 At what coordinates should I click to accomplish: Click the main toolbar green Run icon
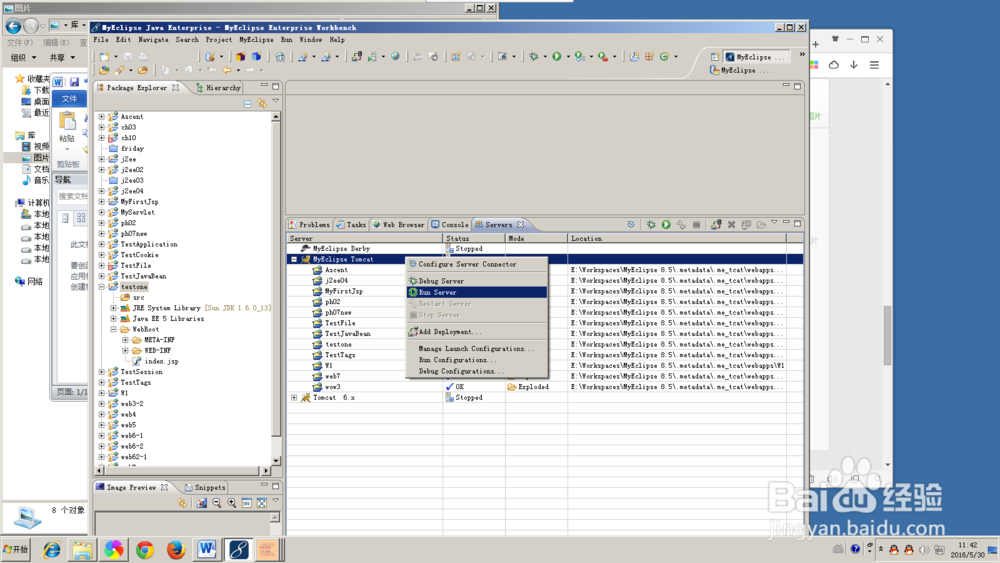[x=557, y=57]
